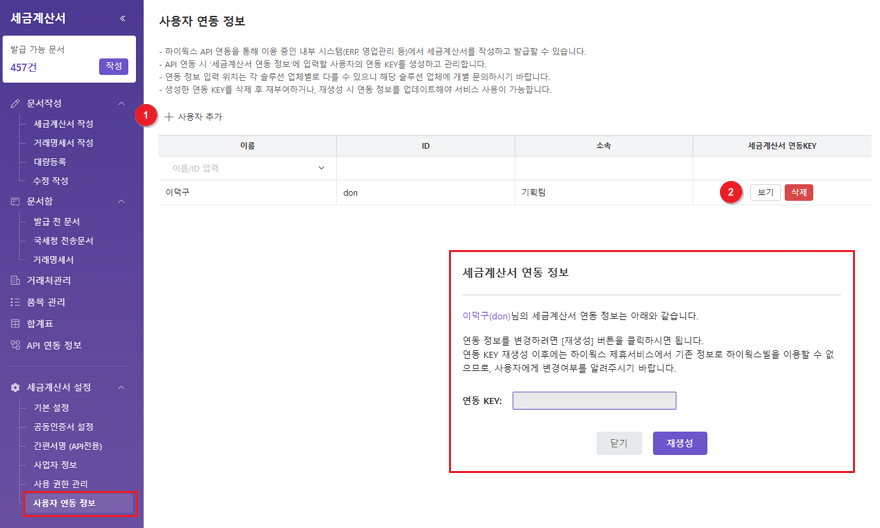Collapse the 문서작성 section chevron

coord(121,103)
